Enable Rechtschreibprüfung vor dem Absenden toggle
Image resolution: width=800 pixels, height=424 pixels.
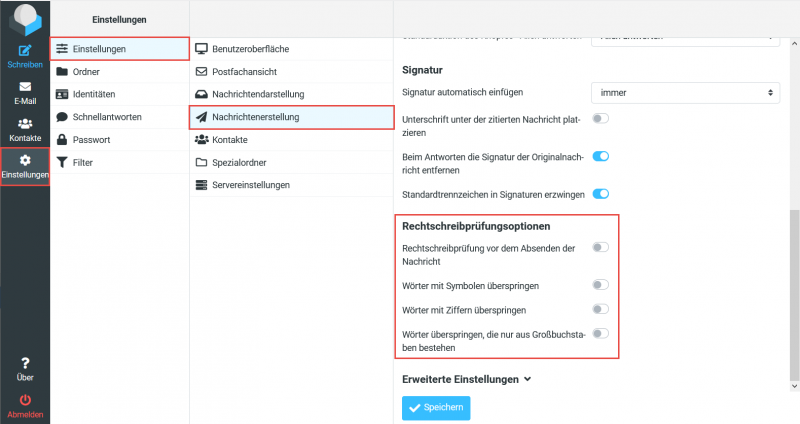tap(601, 247)
